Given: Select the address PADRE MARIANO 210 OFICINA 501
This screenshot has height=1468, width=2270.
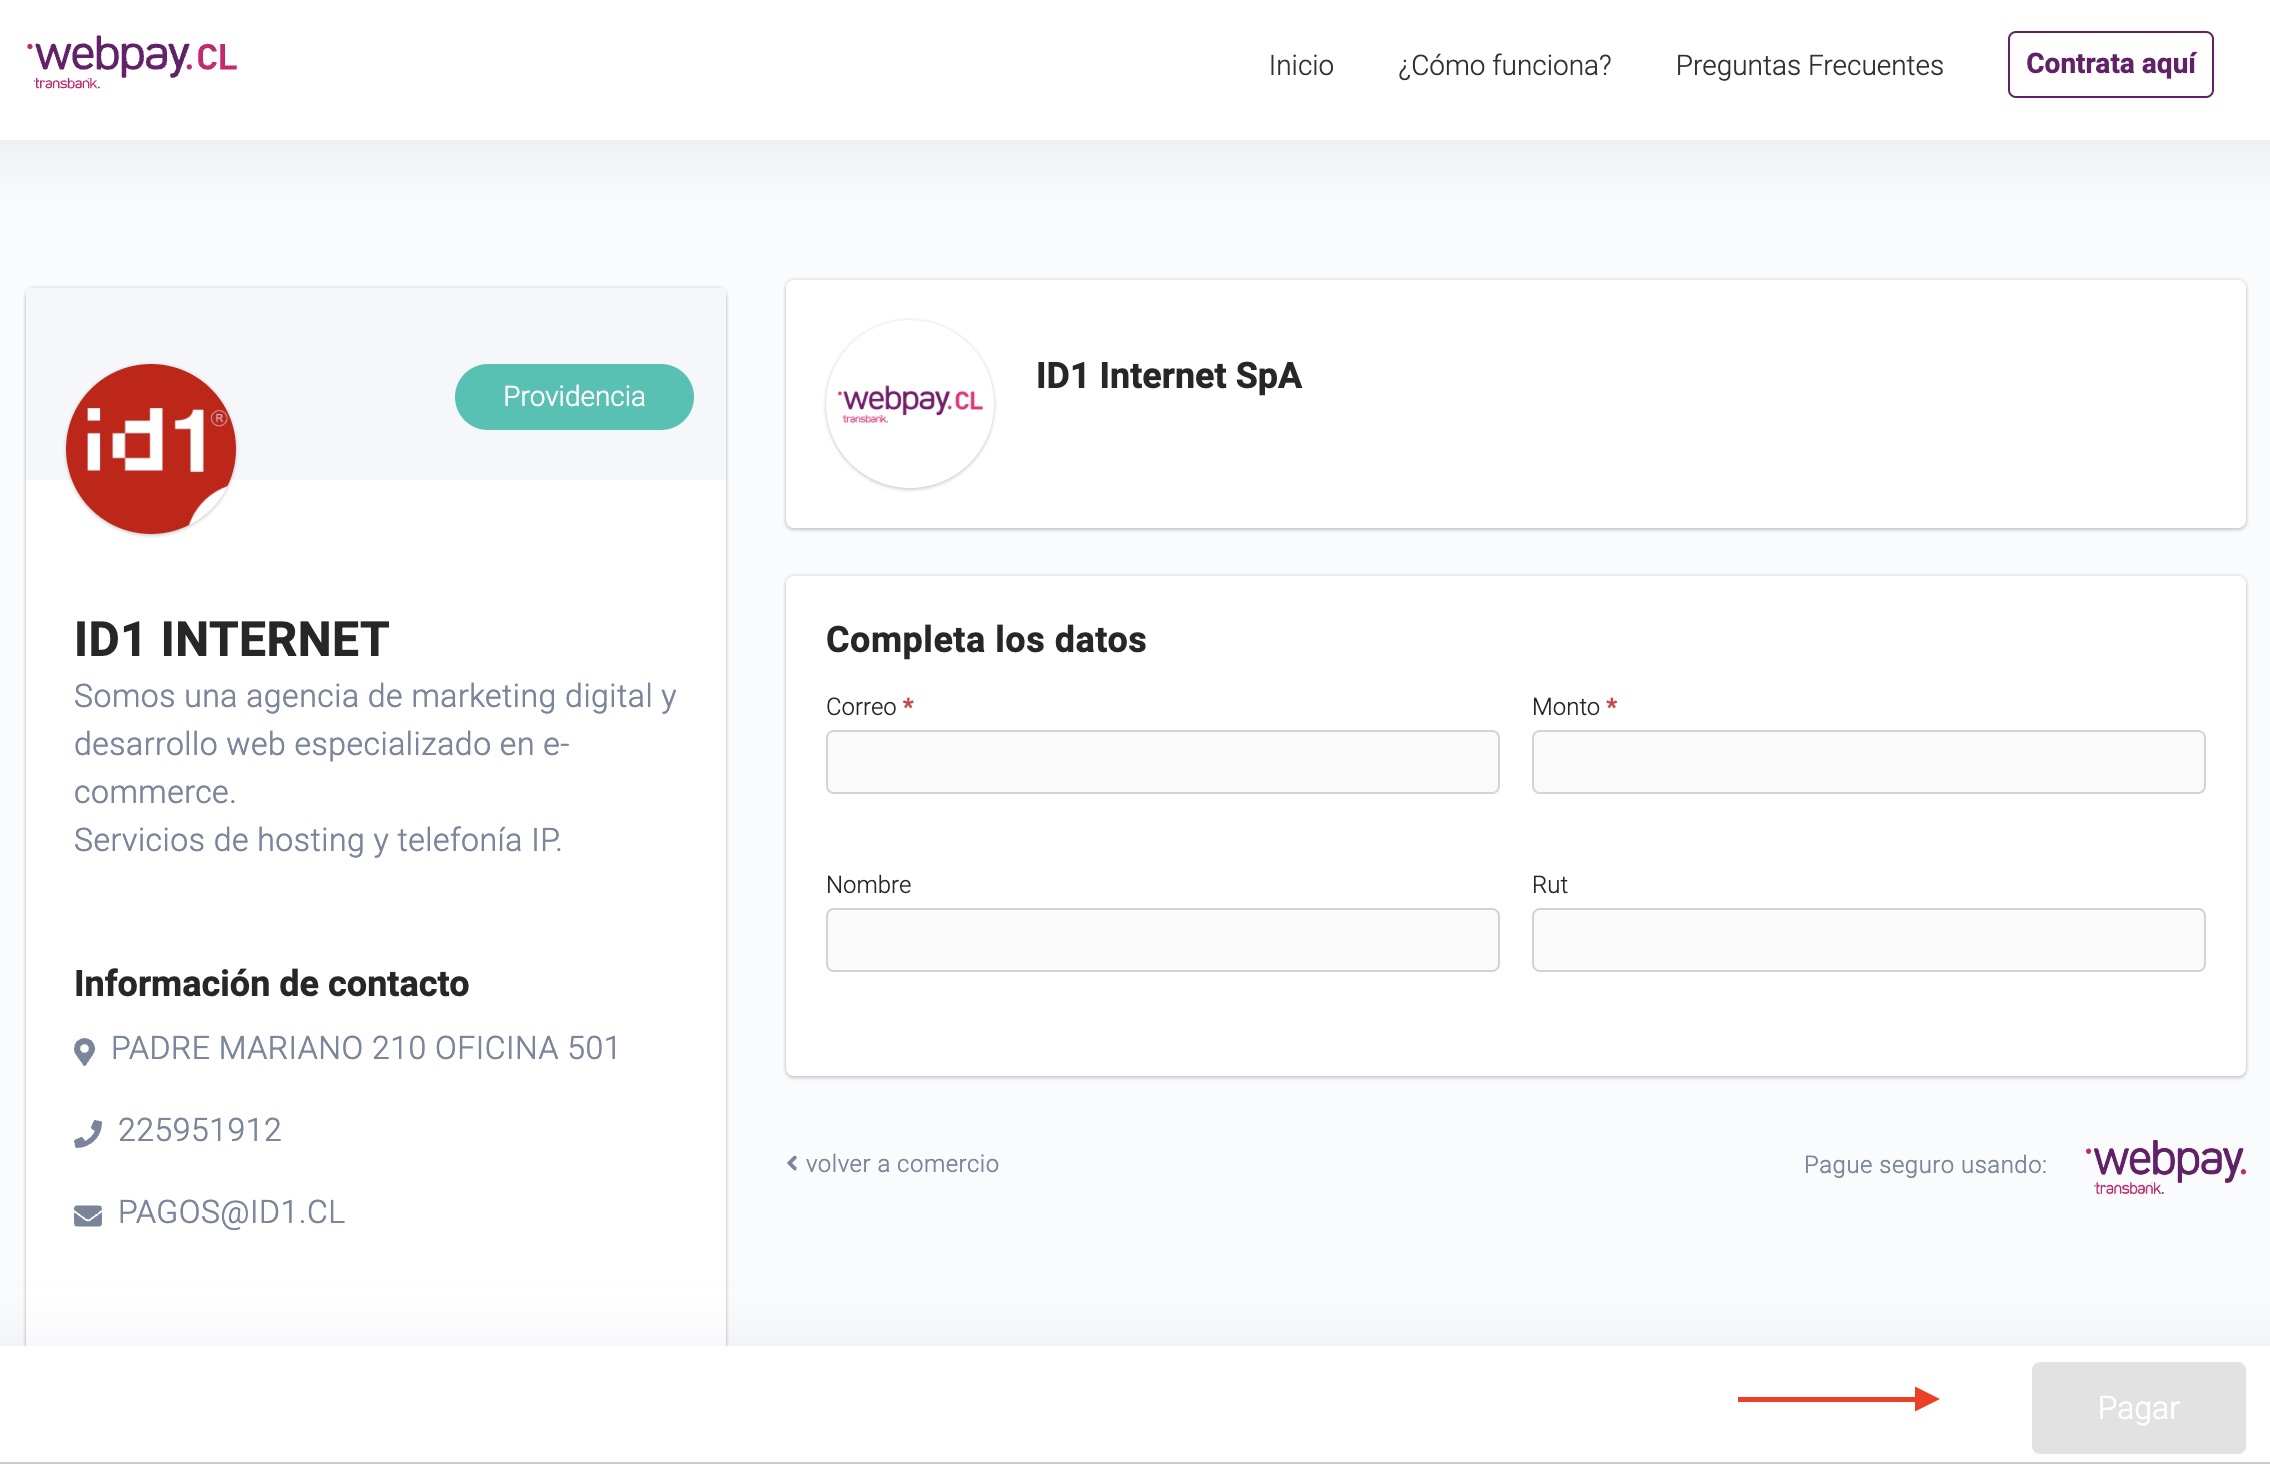Looking at the screenshot, I should click(365, 1048).
